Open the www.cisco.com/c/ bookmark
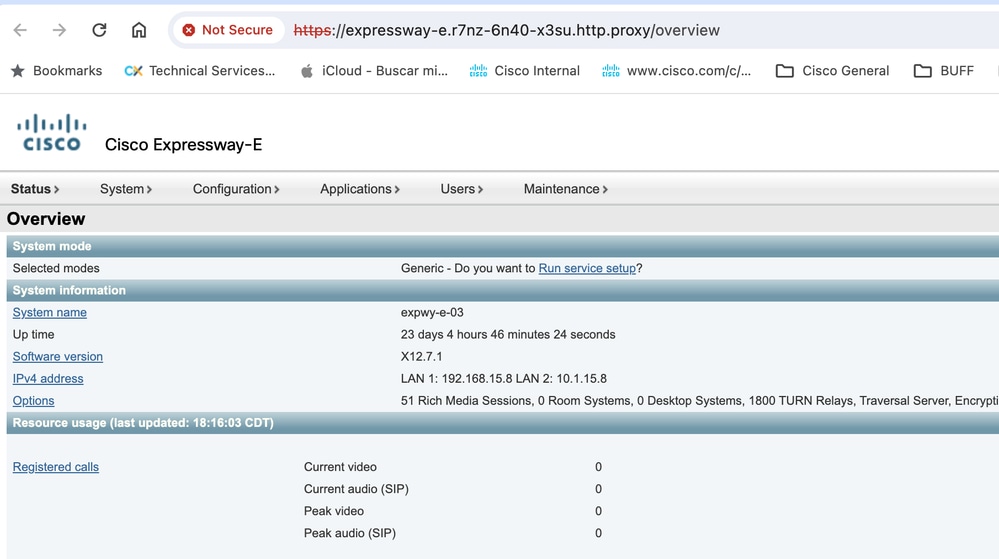Image resolution: width=999 pixels, height=559 pixels. tap(676, 71)
